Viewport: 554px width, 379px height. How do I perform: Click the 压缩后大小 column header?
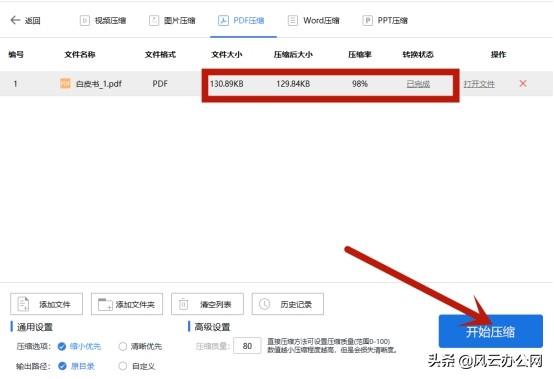coord(293,54)
